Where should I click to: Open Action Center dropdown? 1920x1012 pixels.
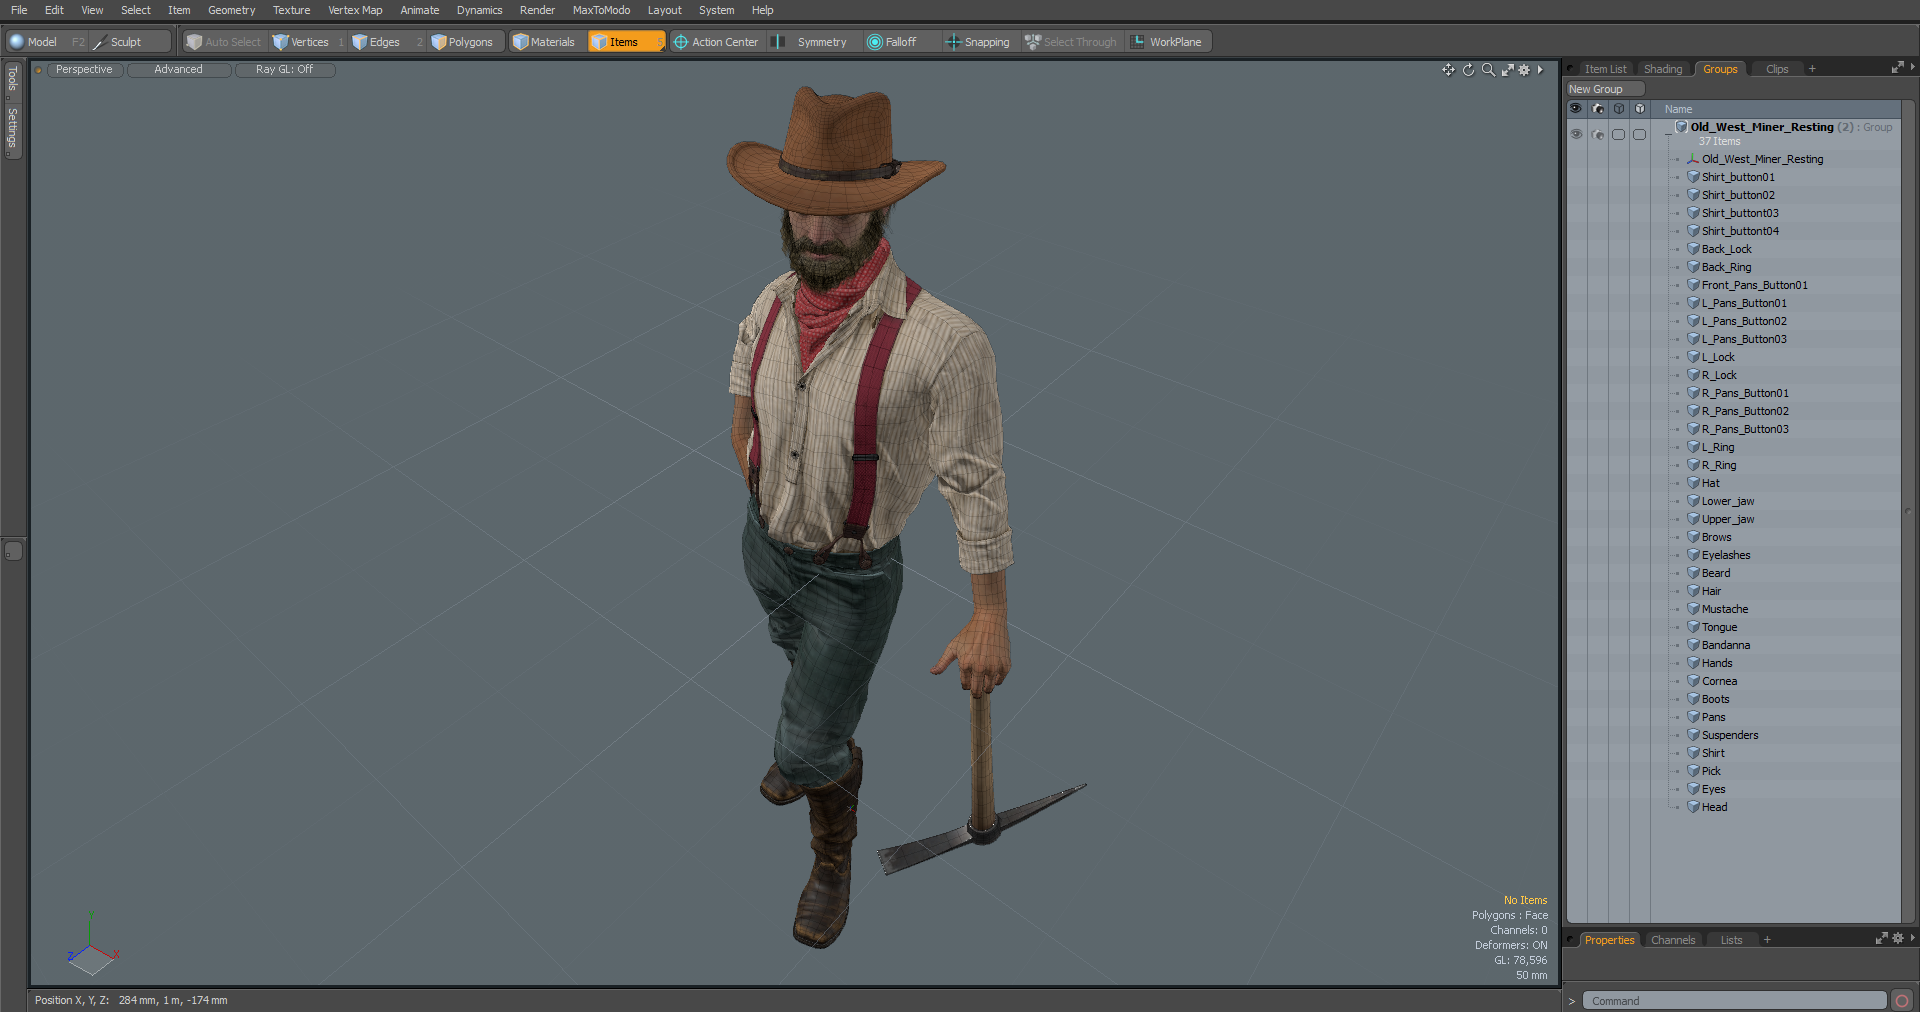point(716,42)
